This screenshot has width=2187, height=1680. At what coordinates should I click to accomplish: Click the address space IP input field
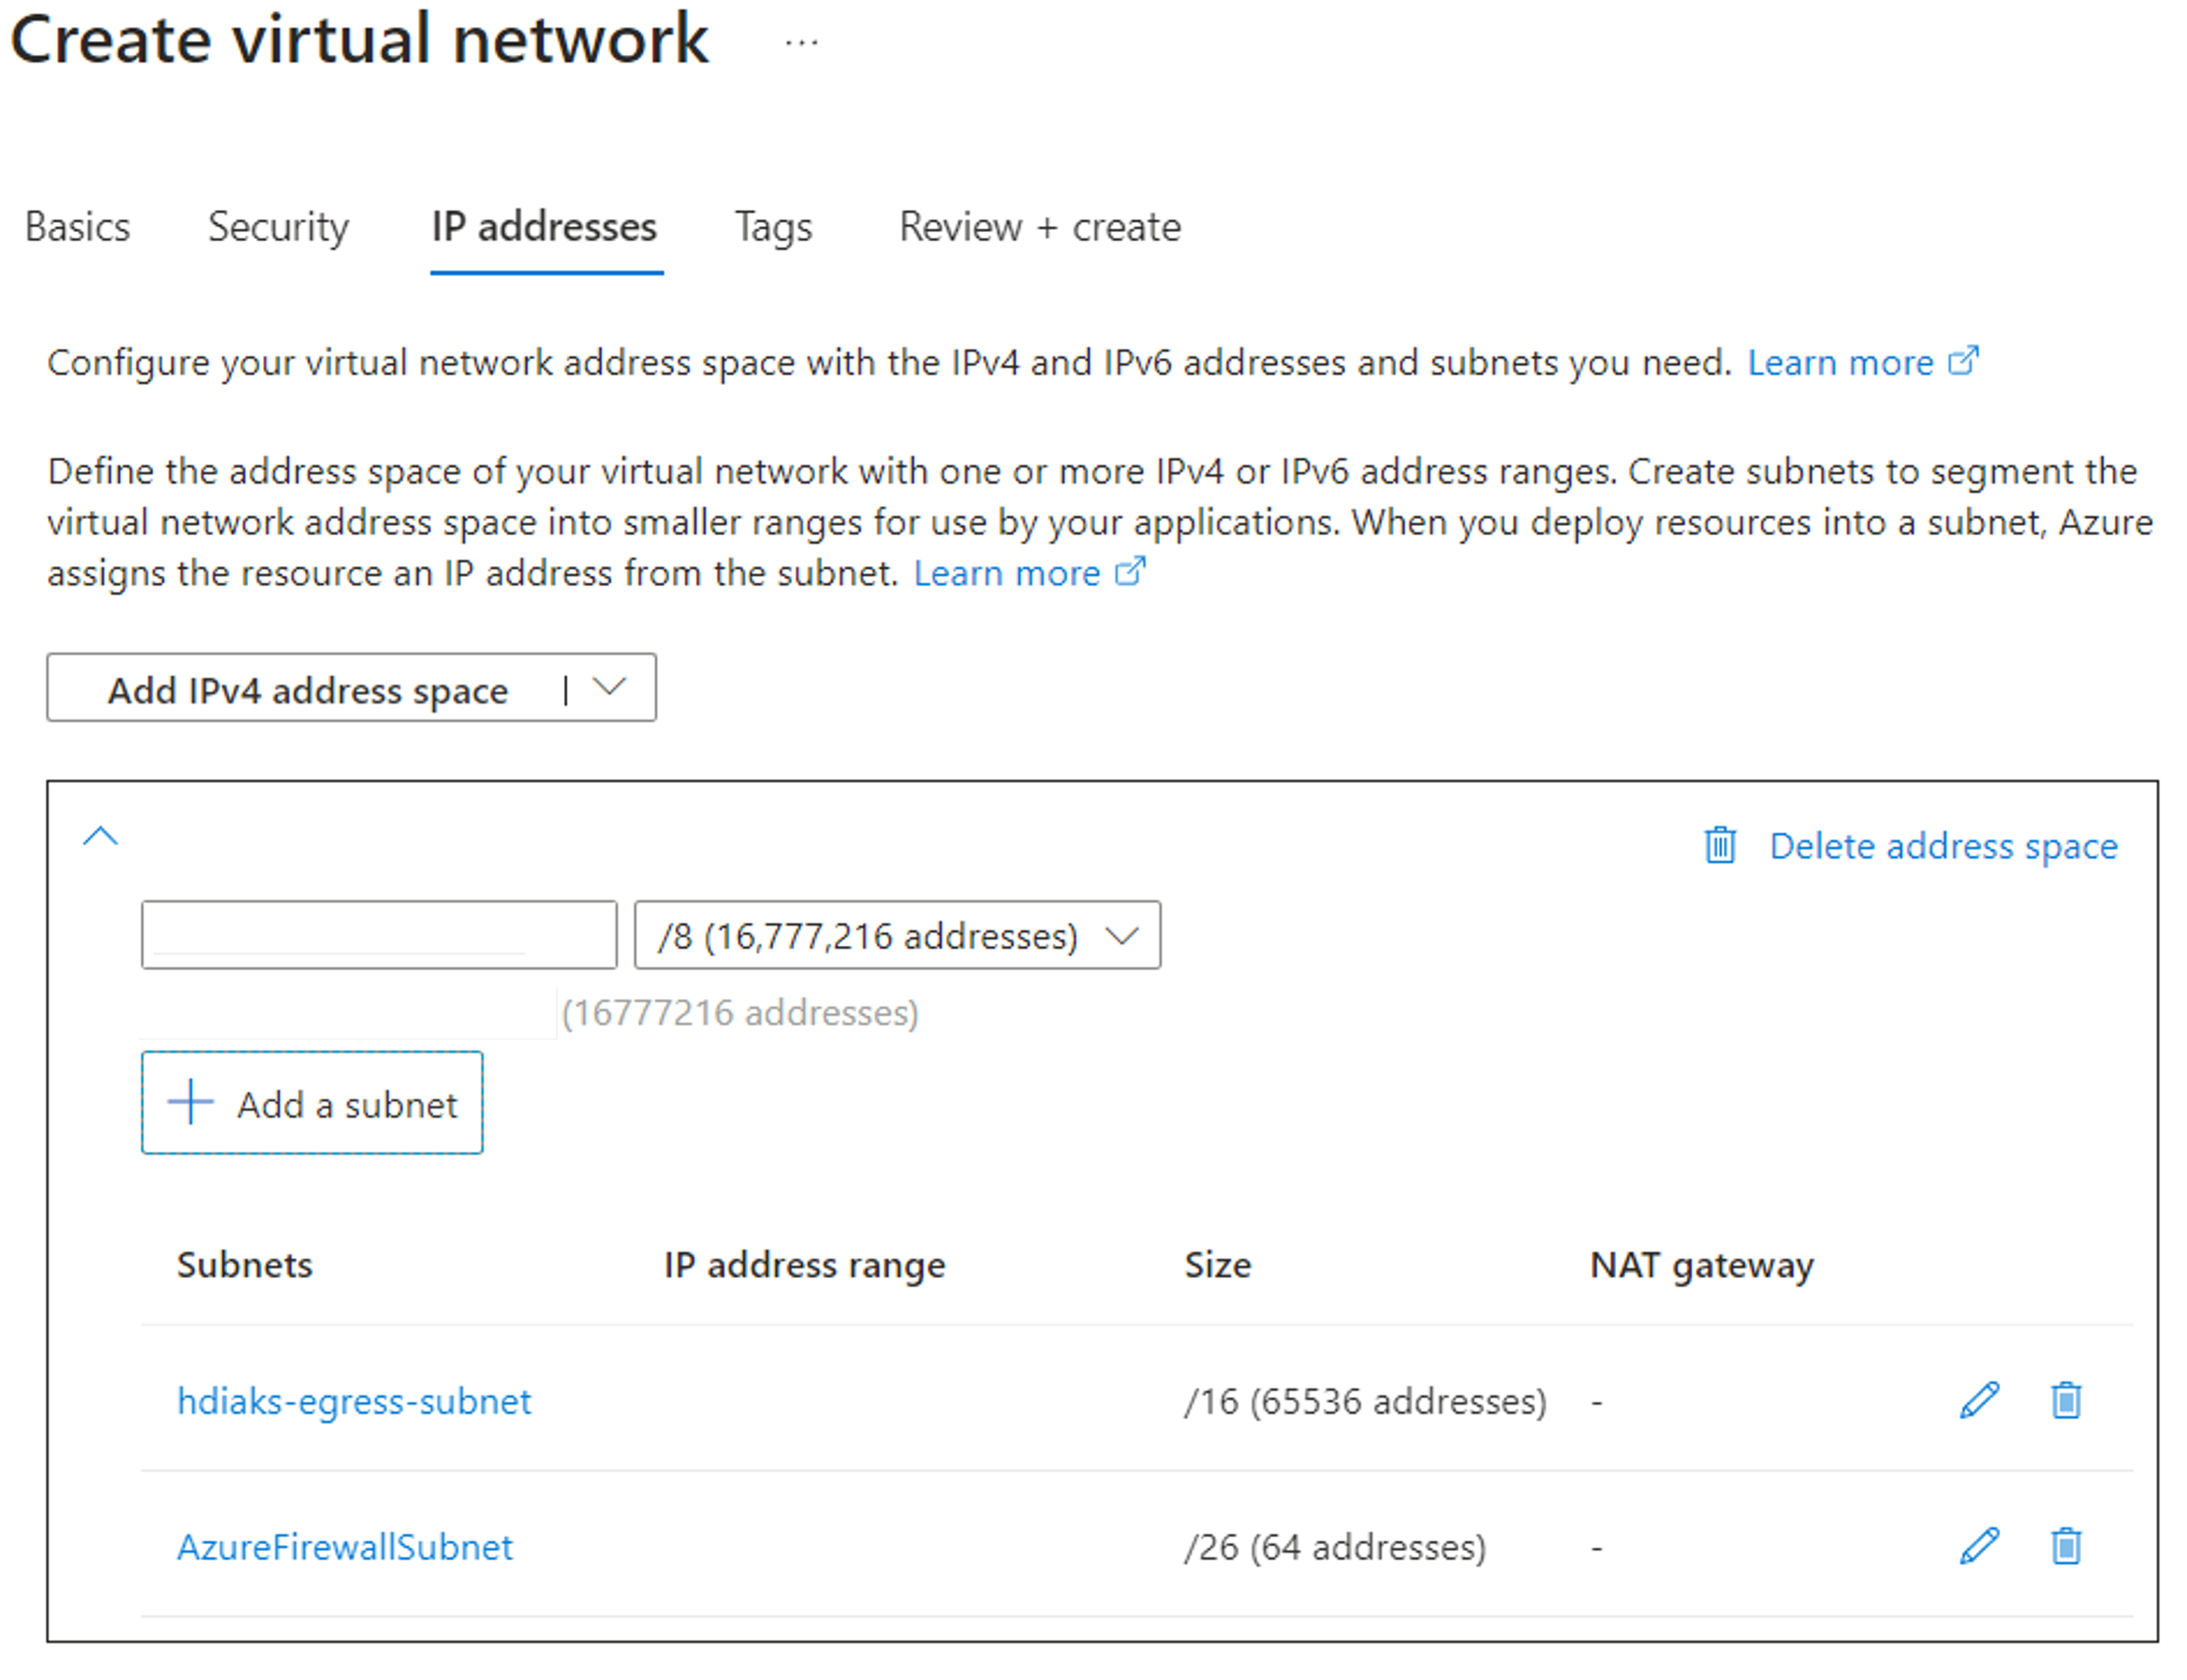379,935
